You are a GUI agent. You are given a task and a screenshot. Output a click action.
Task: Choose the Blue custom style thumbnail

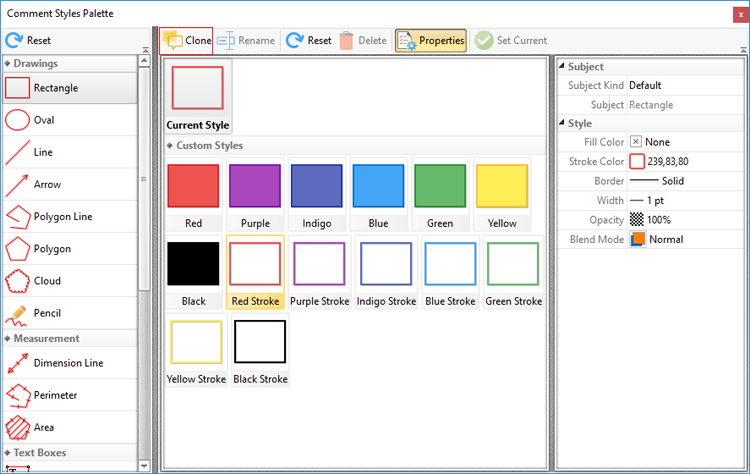(378, 195)
